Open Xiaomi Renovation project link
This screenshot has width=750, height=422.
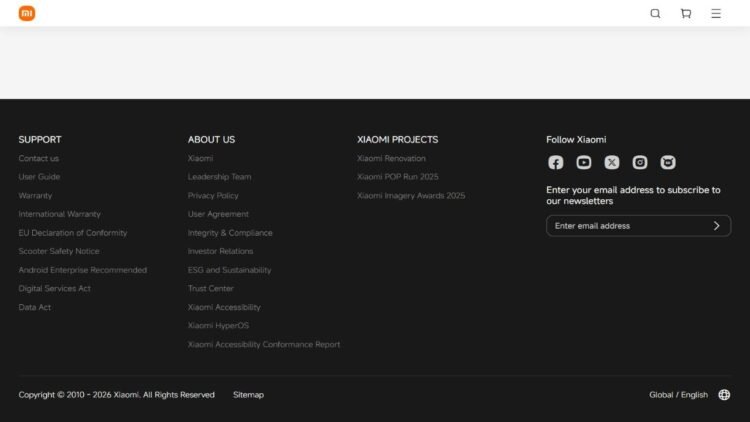click(x=391, y=158)
